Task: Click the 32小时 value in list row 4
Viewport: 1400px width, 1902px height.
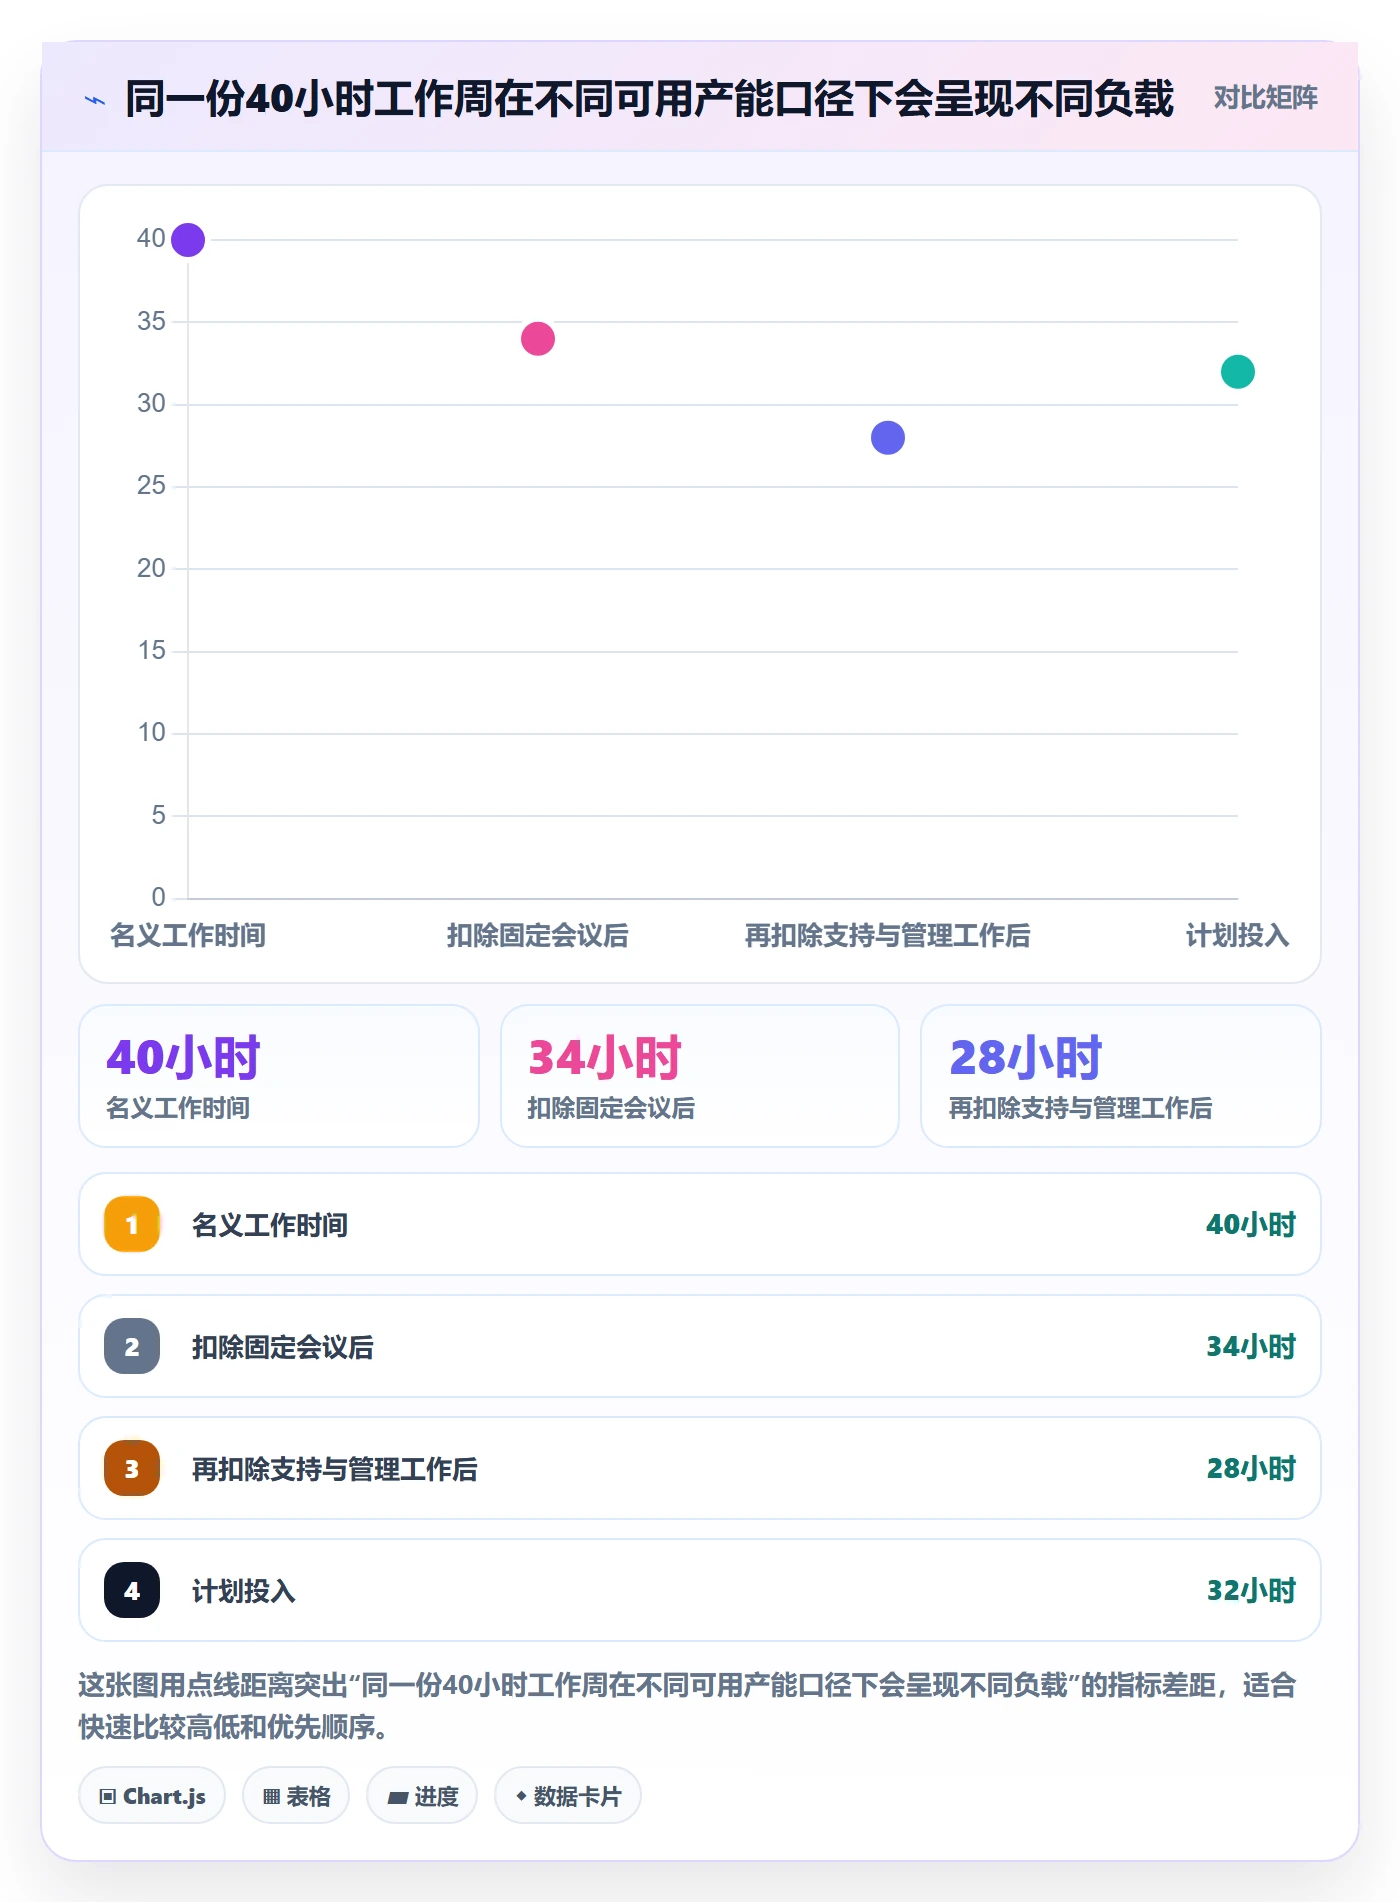Action: pyautogui.click(x=1251, y=1591)
